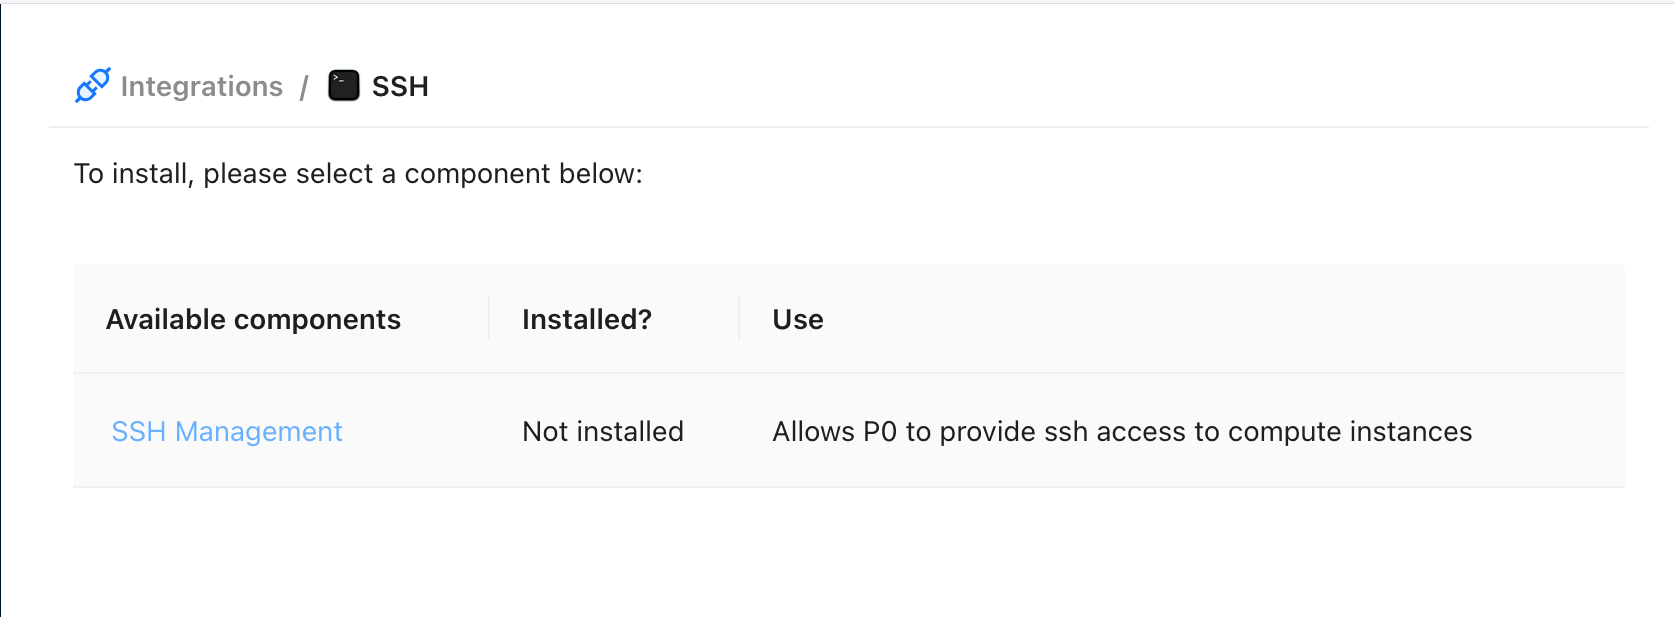The height and width of the screenshot is (617, 1674).
Task: Click divider between Available components and Installed?
Action: (489, 319)
